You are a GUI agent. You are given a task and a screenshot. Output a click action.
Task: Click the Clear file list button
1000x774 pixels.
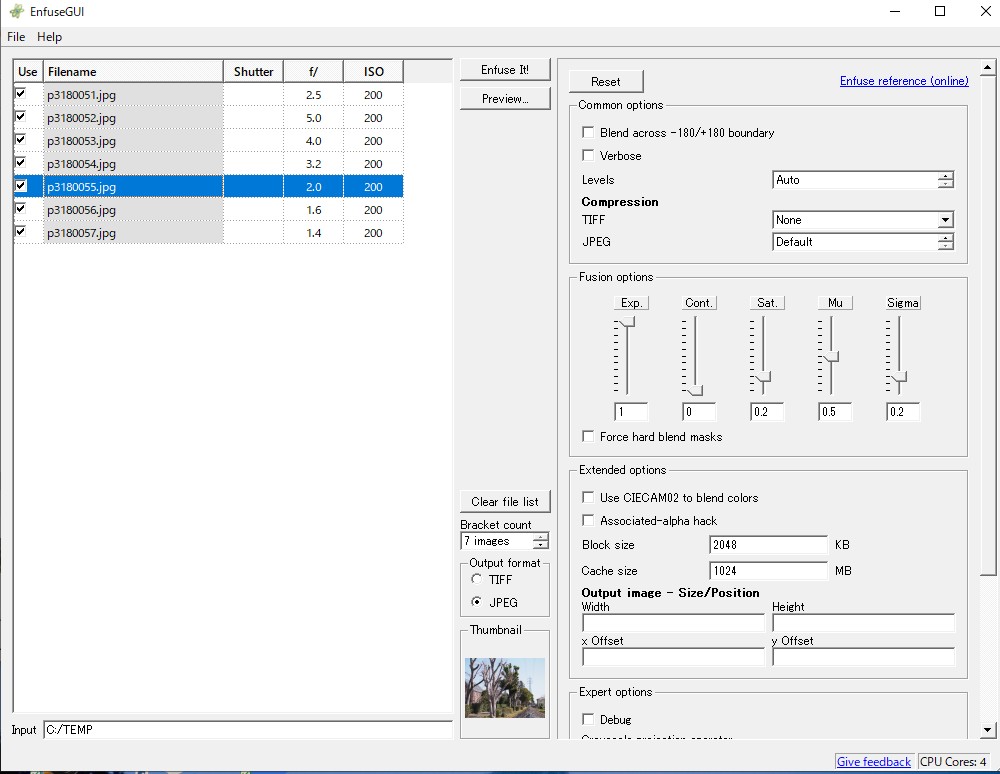pyautogui.click(x=505, y=502)
